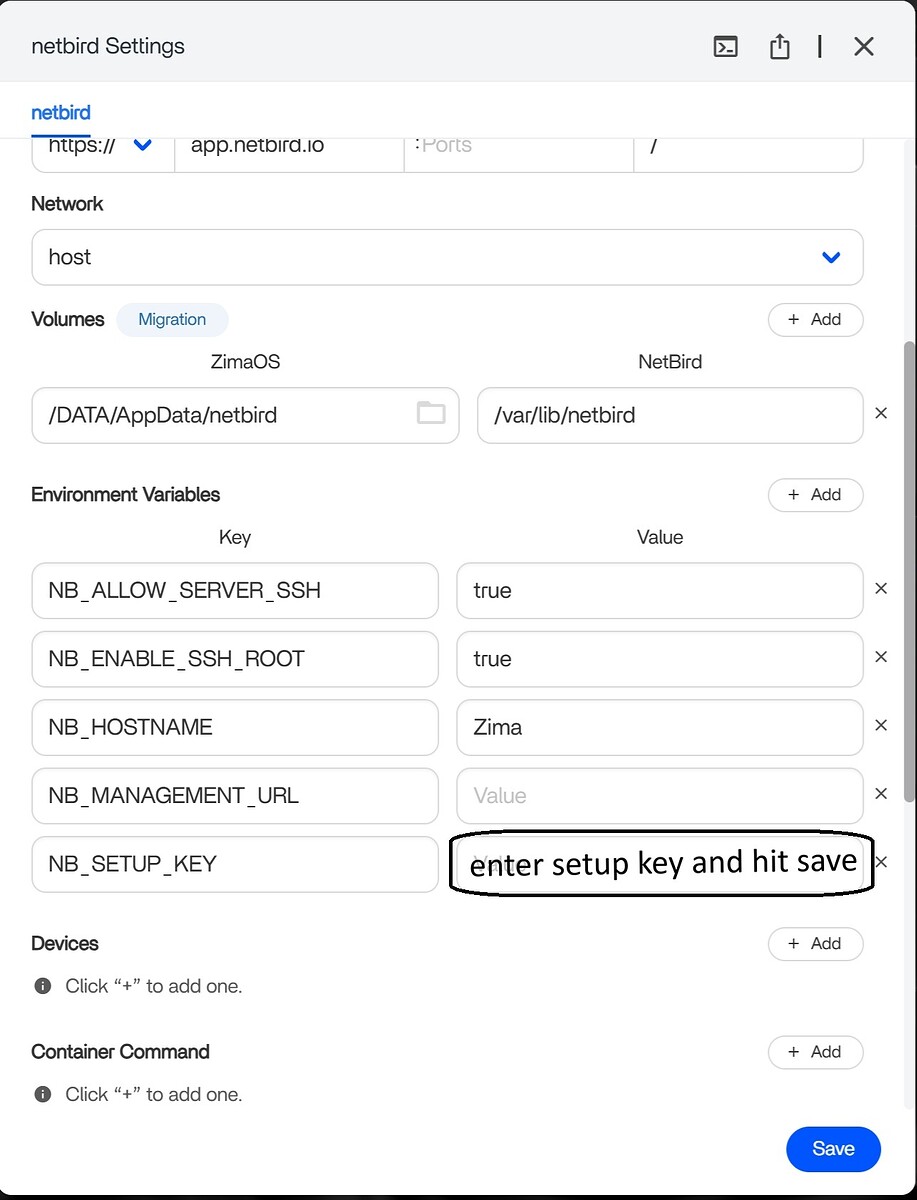The height and width of the screenshot is (1200, 917).
Task: Delete the NB_ALLOW_SERVER_SSH variable
Action: (881, 588)
